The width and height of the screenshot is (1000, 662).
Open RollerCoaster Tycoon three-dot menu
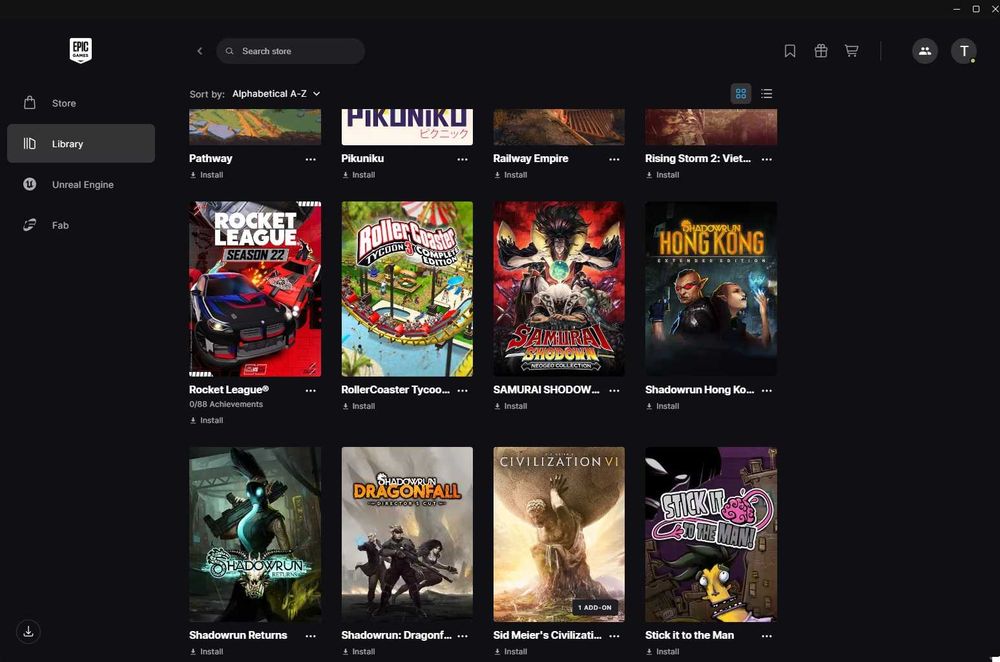point(462,390)
